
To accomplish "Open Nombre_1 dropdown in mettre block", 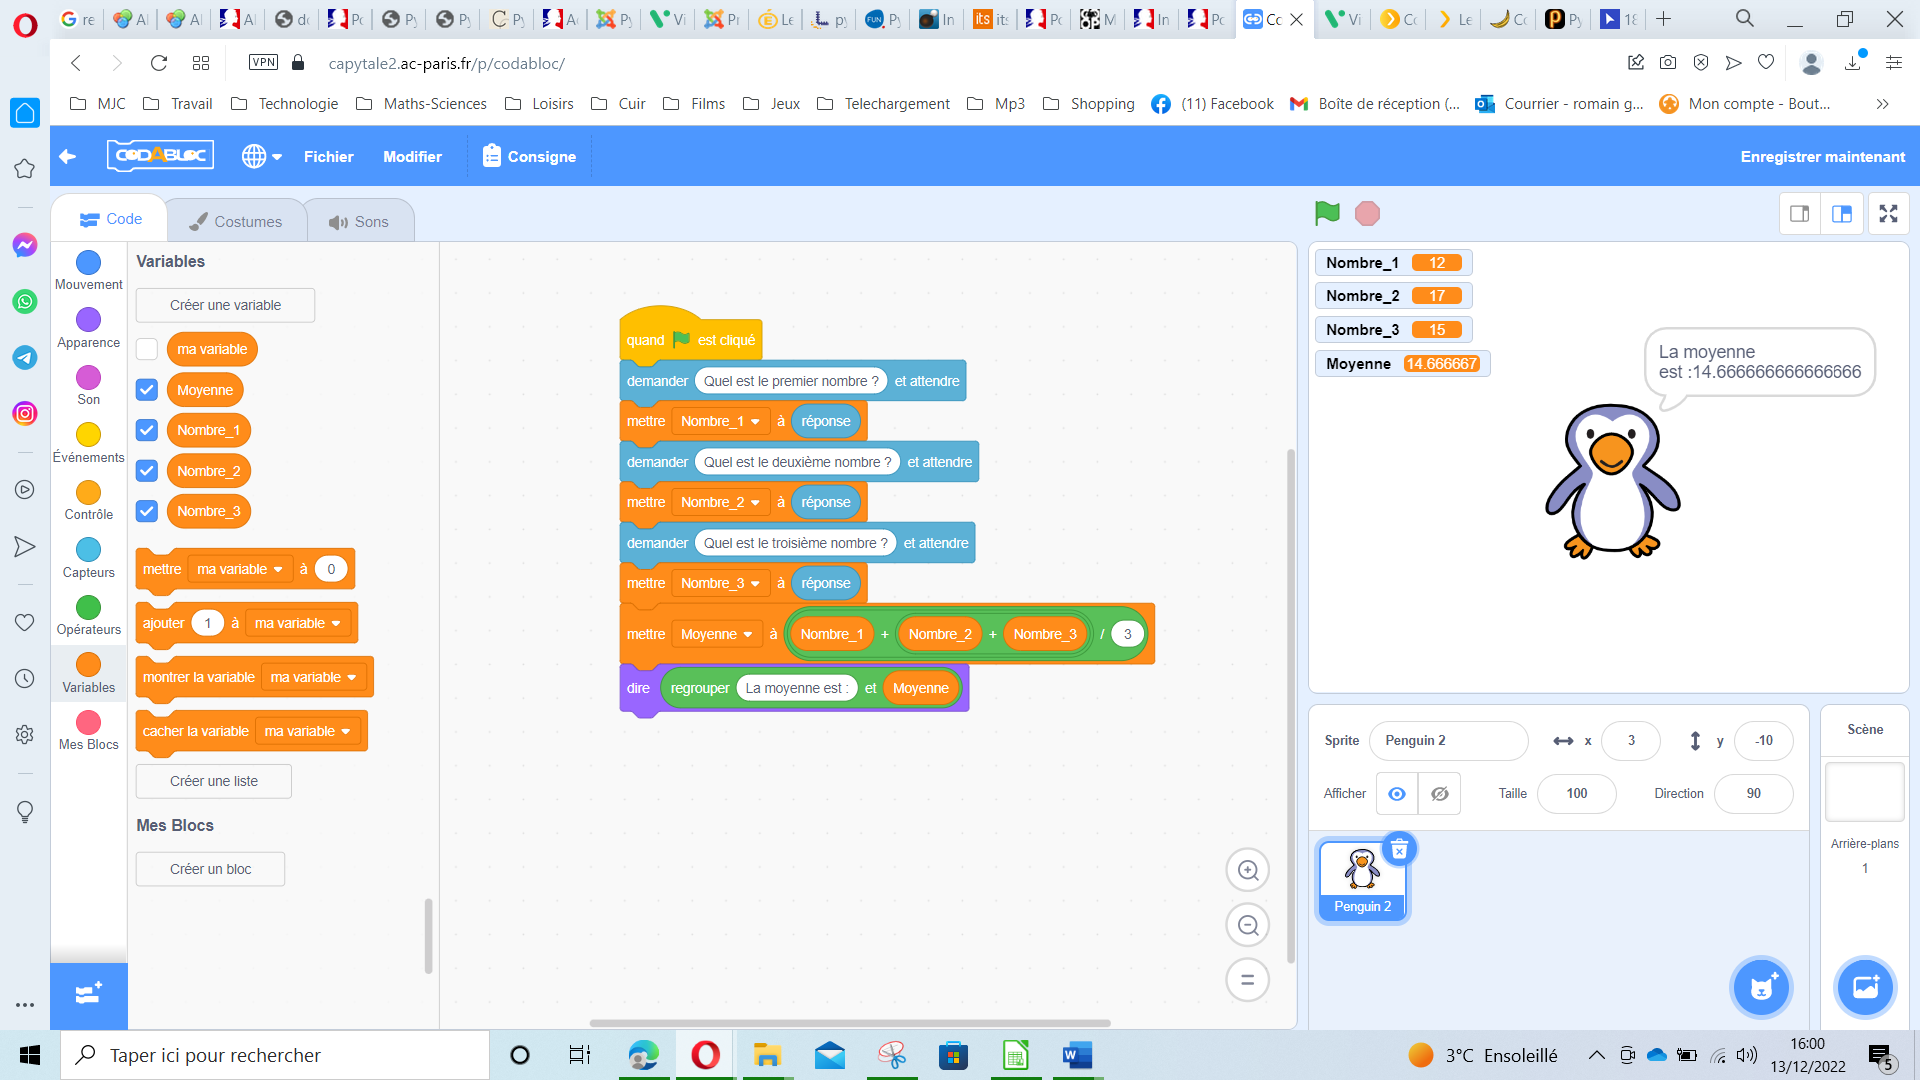I will click(x=755, y=422).
